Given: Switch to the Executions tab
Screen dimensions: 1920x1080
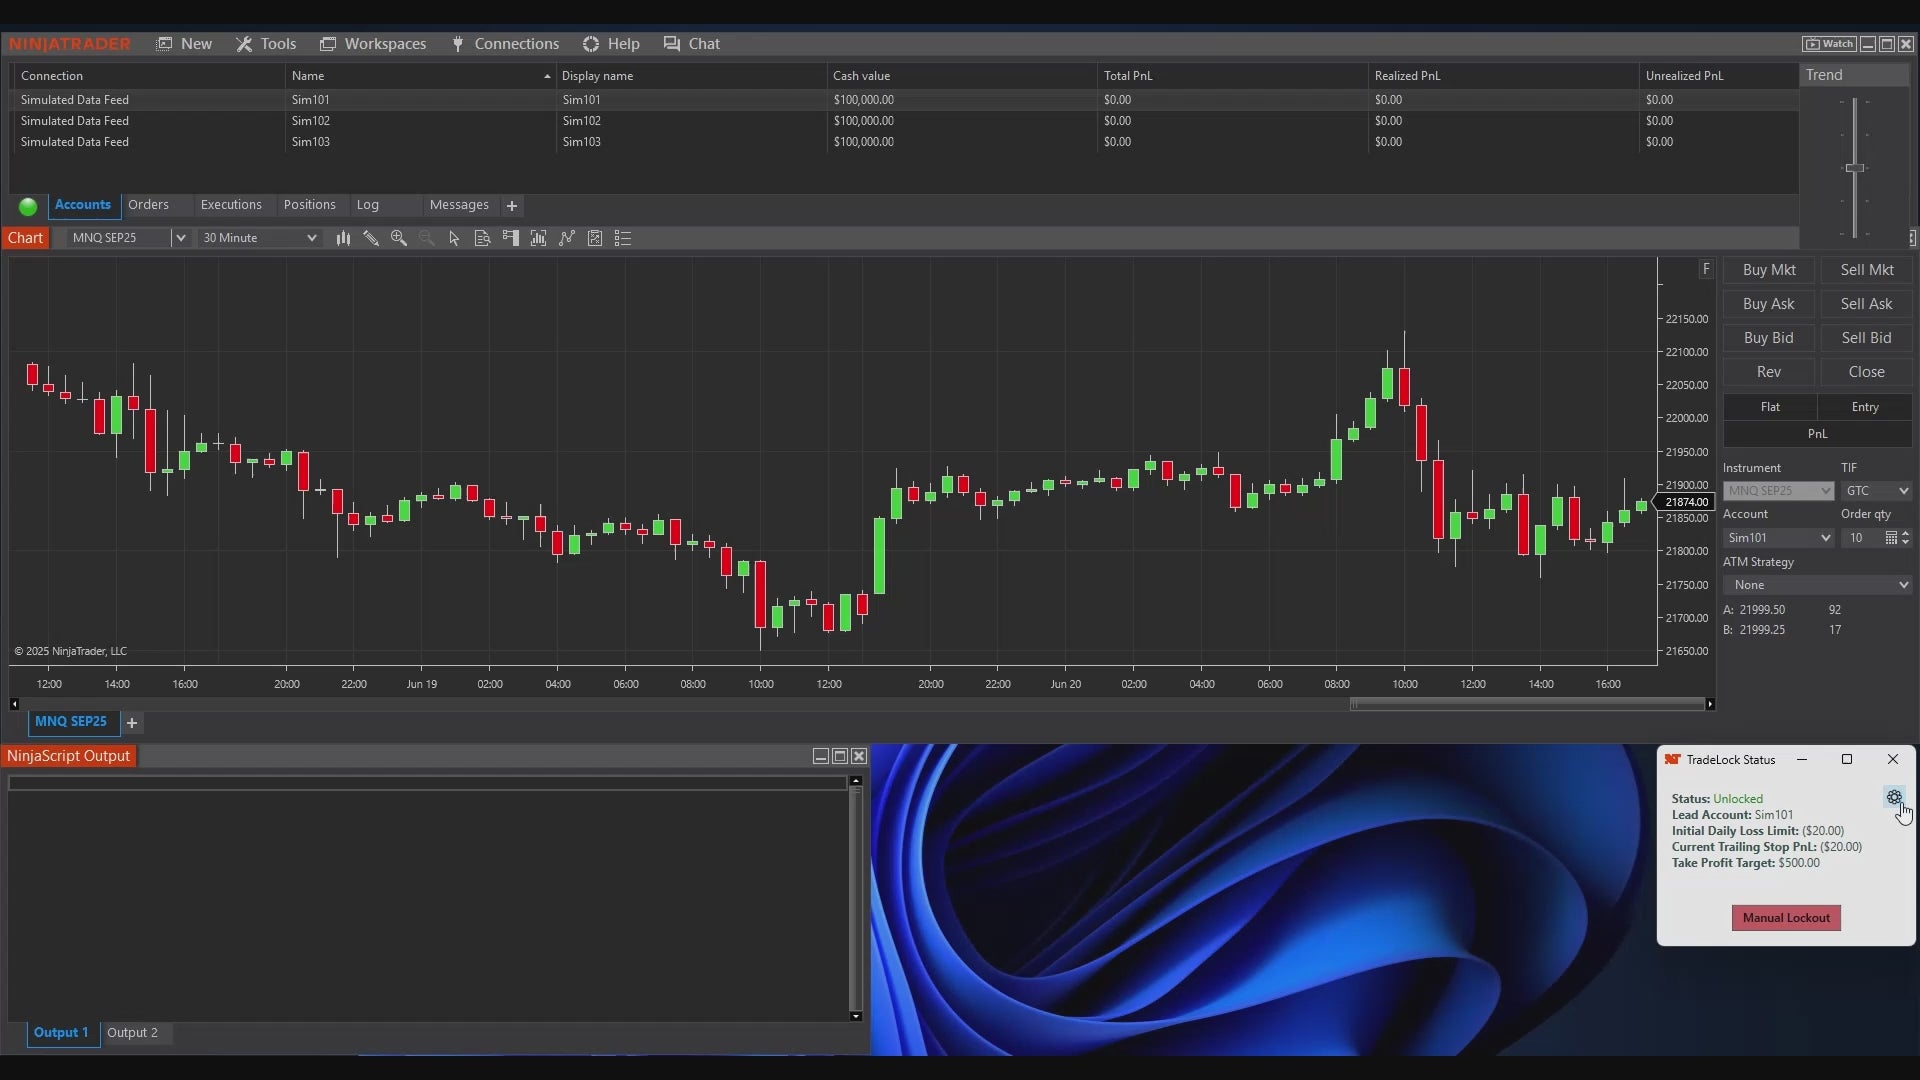Looking at the screenshot, I should click(x=231, y=205).
